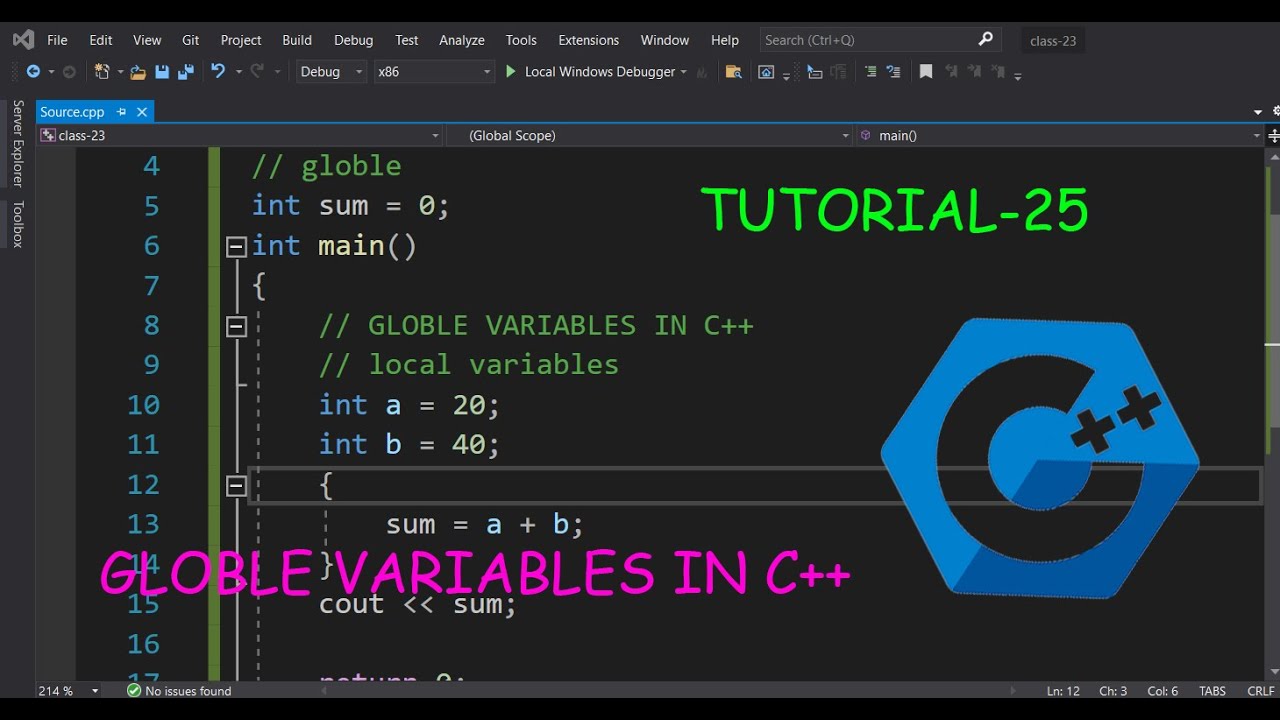
Task: Open the document tab list dropdown arrow
Action: coord(1258,112)
